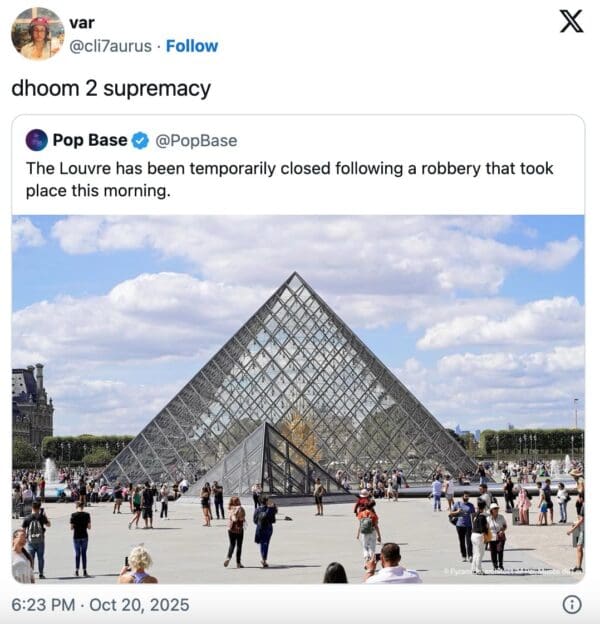600x624 pixels.
Task: Click the date Oct 20, 2025
Action: pyautogui.click(x=139, y=605)
